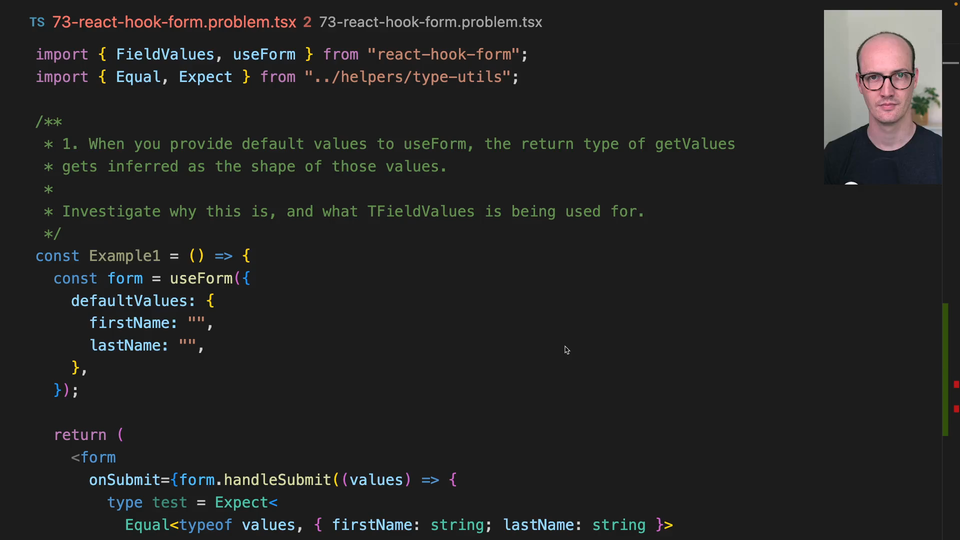Place cursor on useForm in the import line
The height and width of the screenshot is (540, 960).
pyautogui.click(x=264, y=54)
